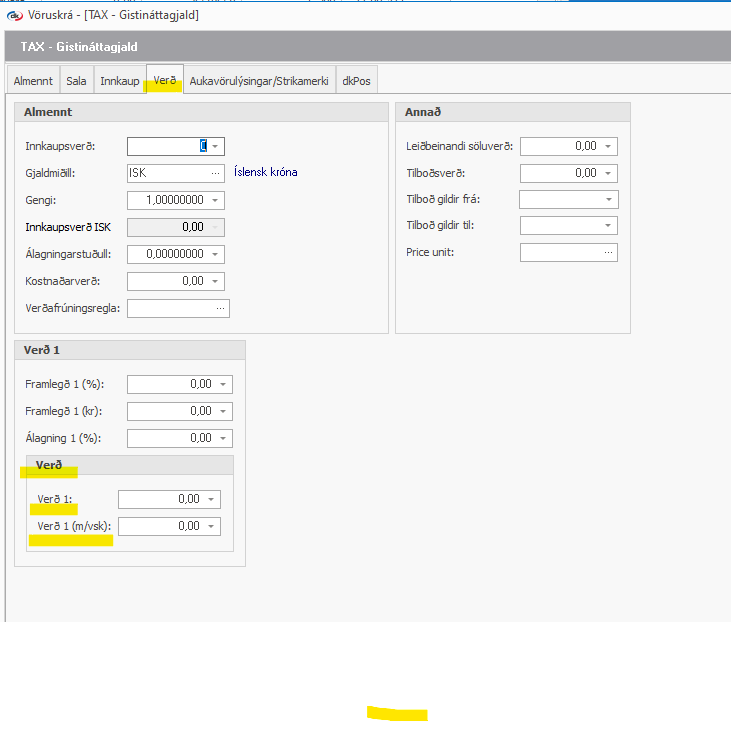731x732 pixels.
Task: Expand the Innkaupsverð dropdown arrow
Action: click(215, 146)
